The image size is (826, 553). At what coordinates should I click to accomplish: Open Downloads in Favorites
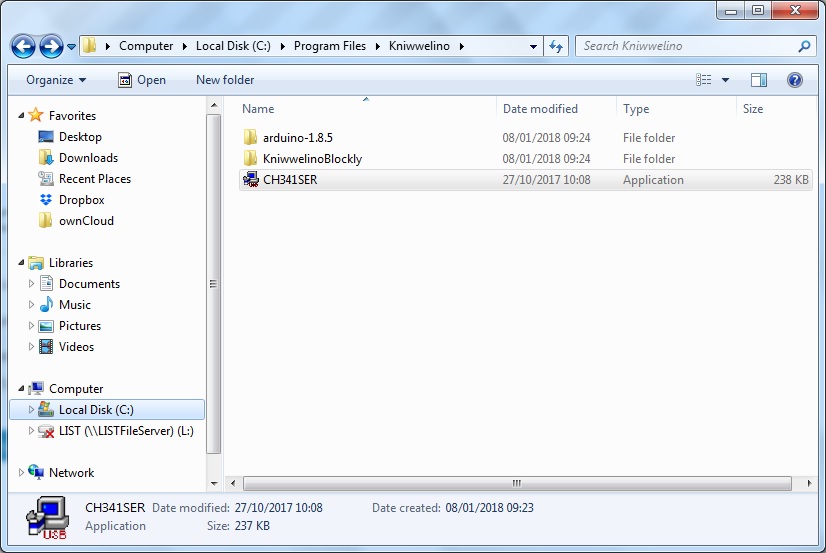[x=88, y=158]
